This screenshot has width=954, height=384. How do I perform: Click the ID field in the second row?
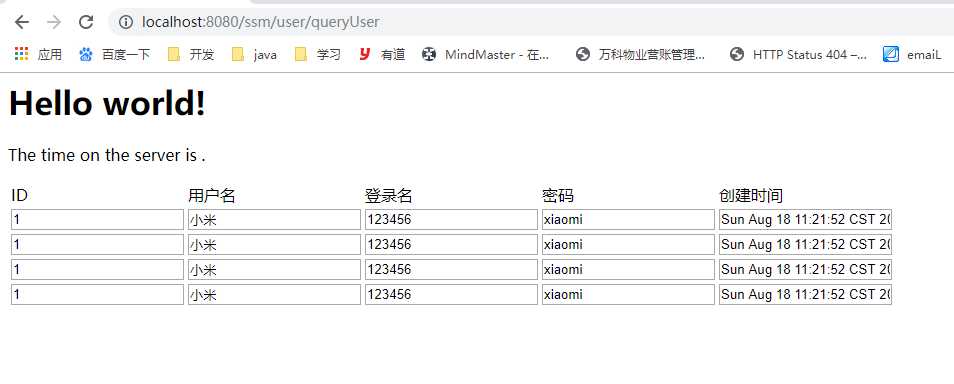point(97,245)
